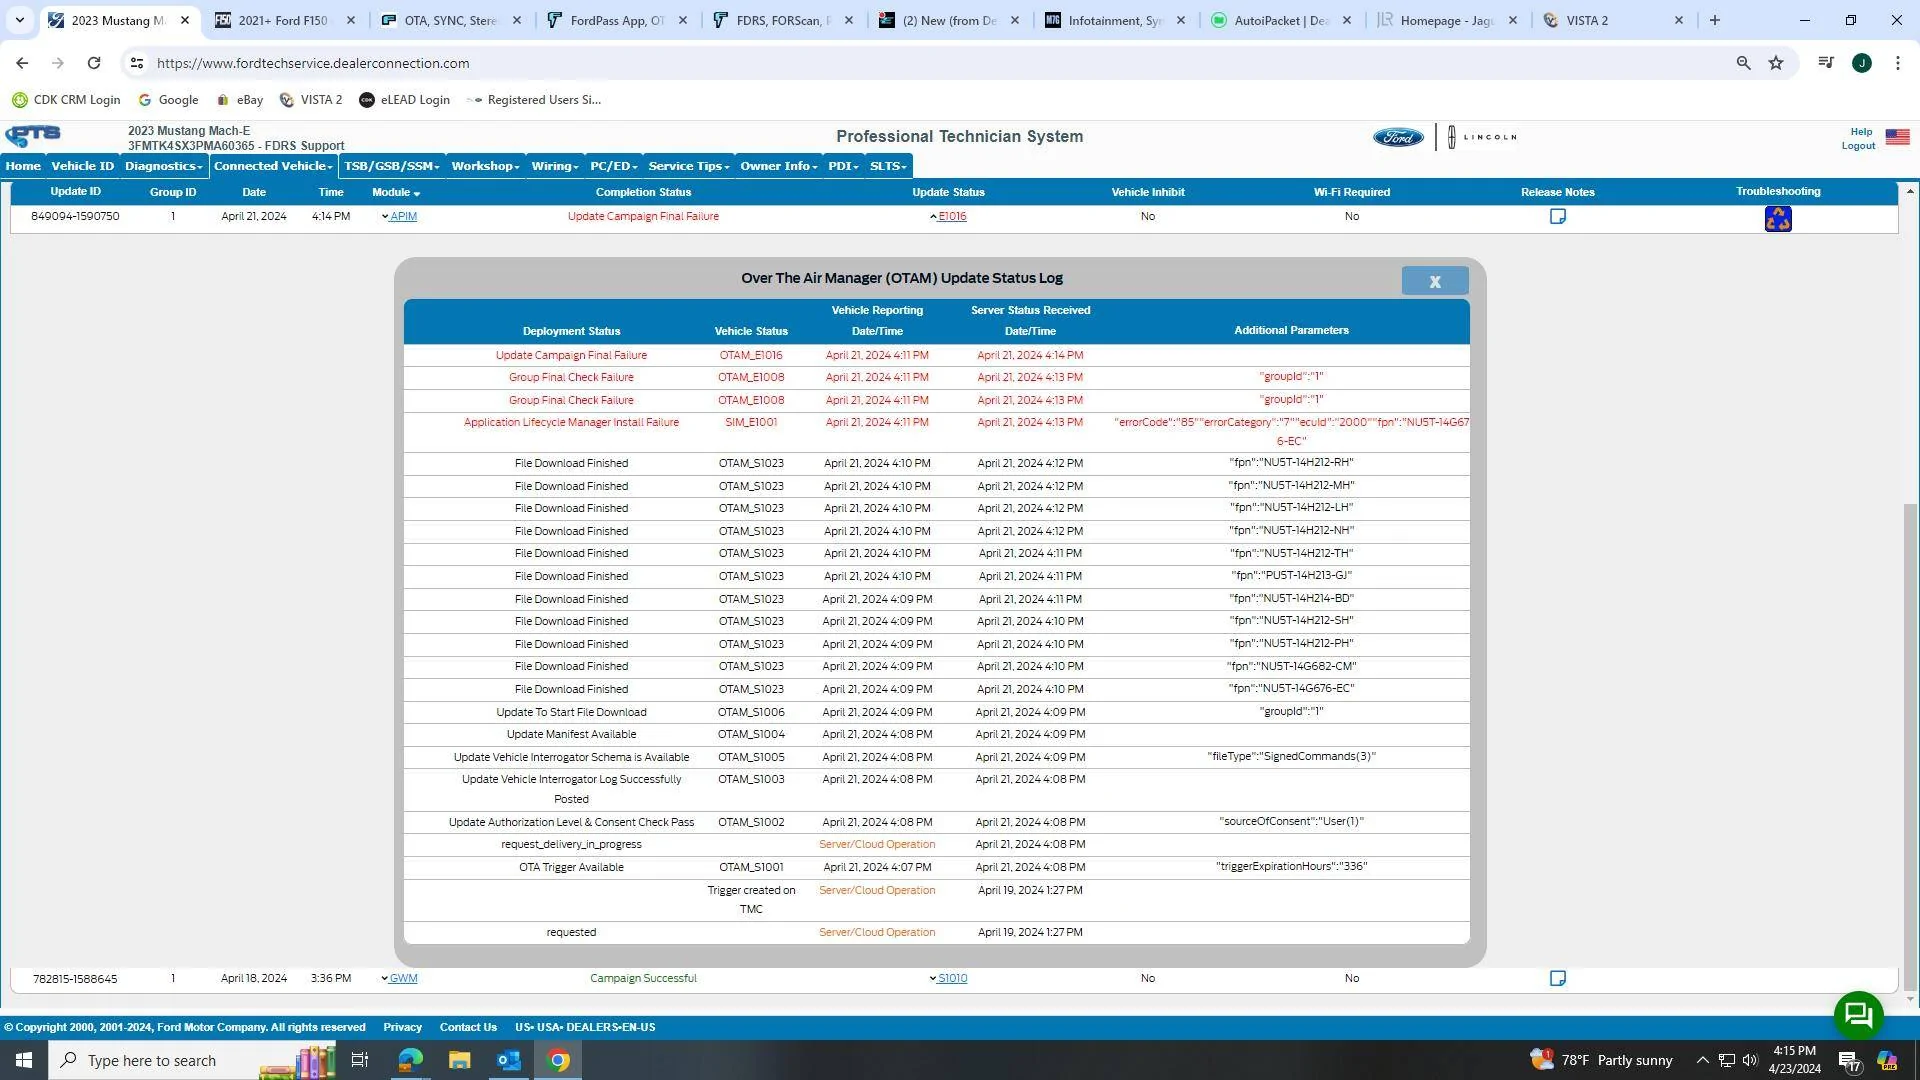Switch to the FordPass App tab
This screenshot has width=1920, height=1080.
(616, 20)
